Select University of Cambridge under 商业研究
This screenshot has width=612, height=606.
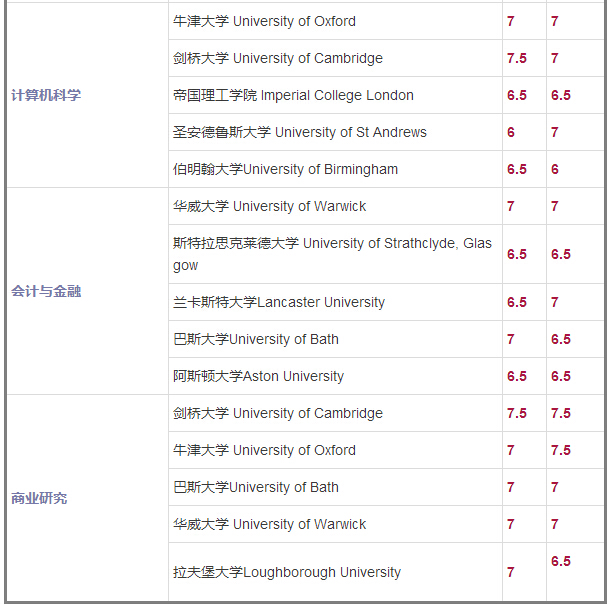(x=278, y=413)
